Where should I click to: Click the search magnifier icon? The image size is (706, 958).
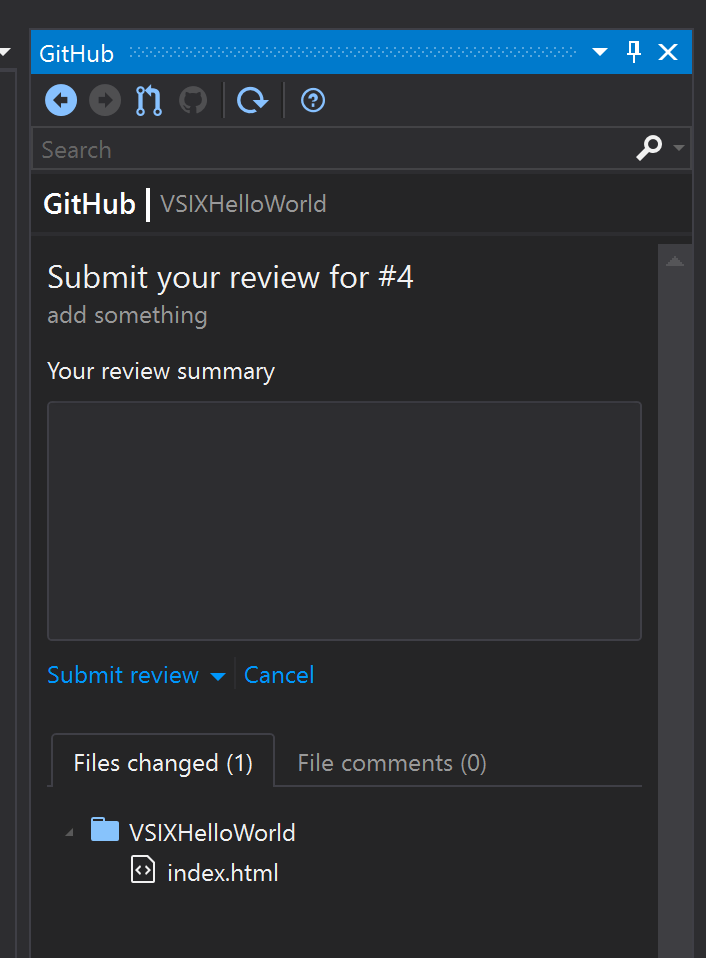click(649, 148)
